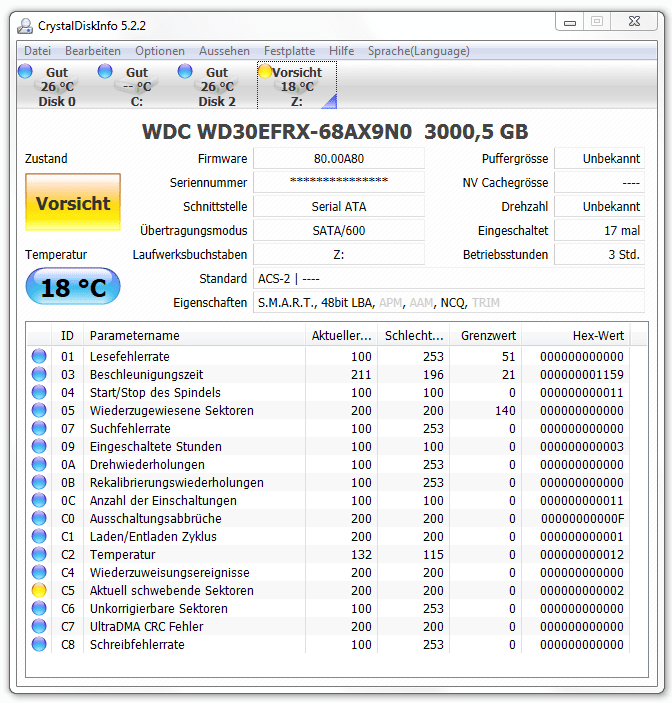Click status icon for Eingeschaltete Stunden
Image resolution: width=672 pixels, height=703 pixels.
39,446
